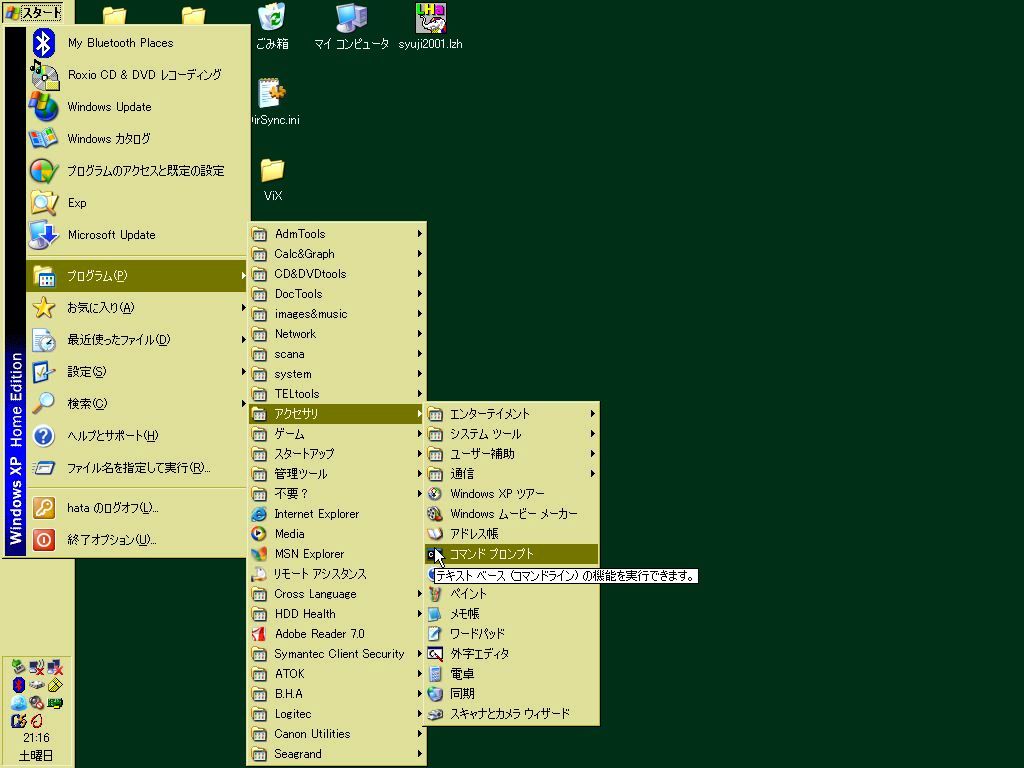This screenshot has width=1024, height=768.
Task: Select the DirSync.ini desktop file
Action: pos(273,100)
